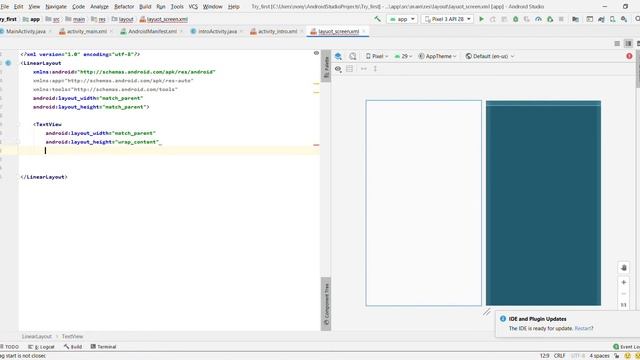
Task: Click the blueprint preview surface
Action: (543, 203)
